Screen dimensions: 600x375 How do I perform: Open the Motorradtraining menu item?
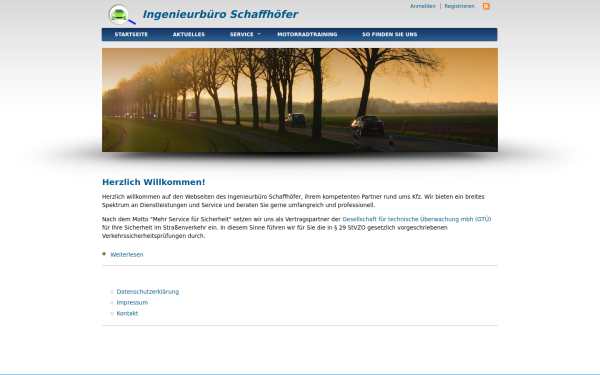[307, 34]
